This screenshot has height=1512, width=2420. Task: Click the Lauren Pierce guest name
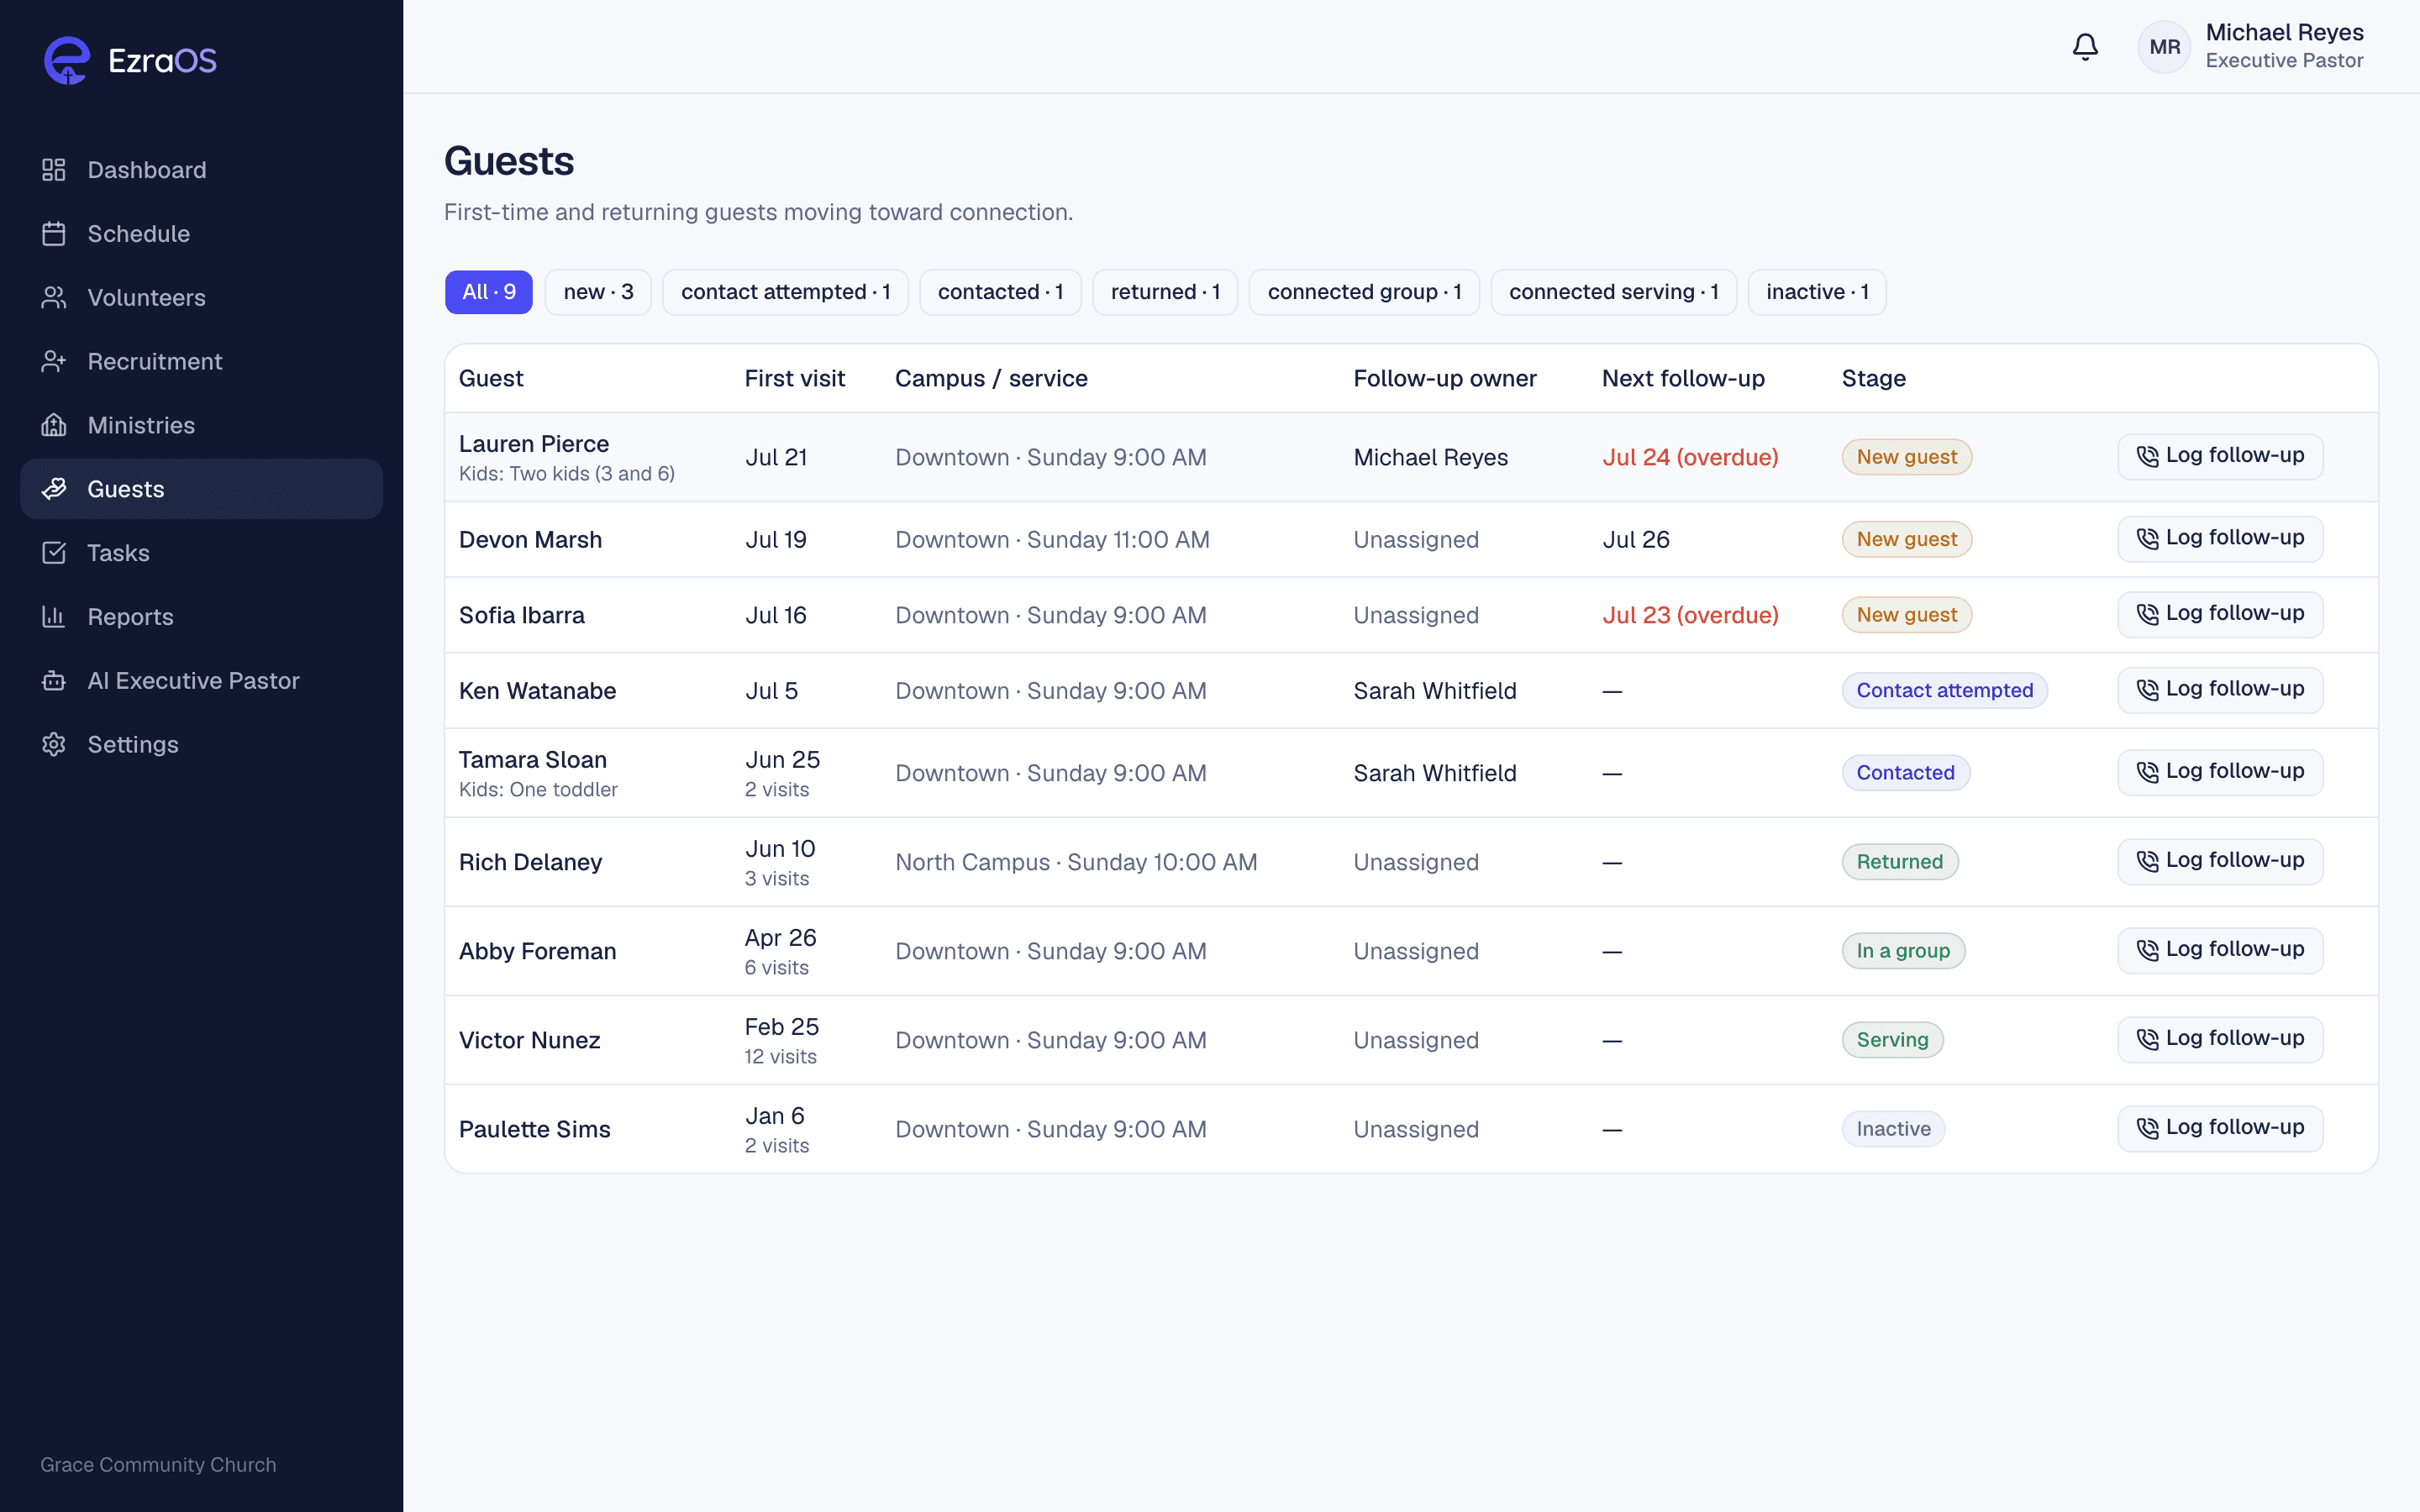pos(533,444)
